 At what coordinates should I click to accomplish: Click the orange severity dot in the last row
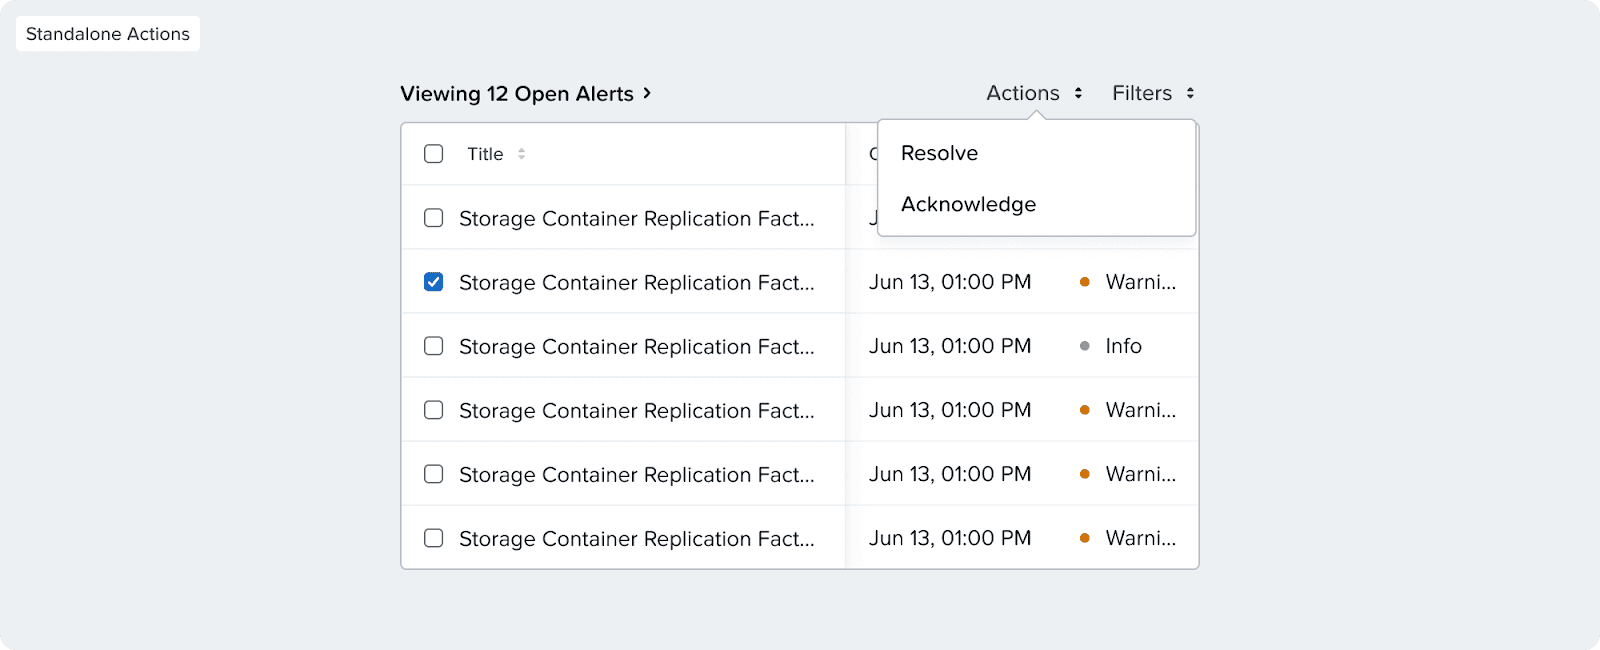[x=1085, y=538]
